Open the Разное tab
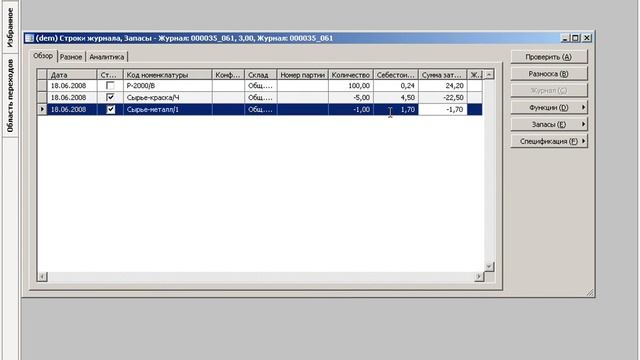This screenshot has height=360, width=640. pos(71,57)
